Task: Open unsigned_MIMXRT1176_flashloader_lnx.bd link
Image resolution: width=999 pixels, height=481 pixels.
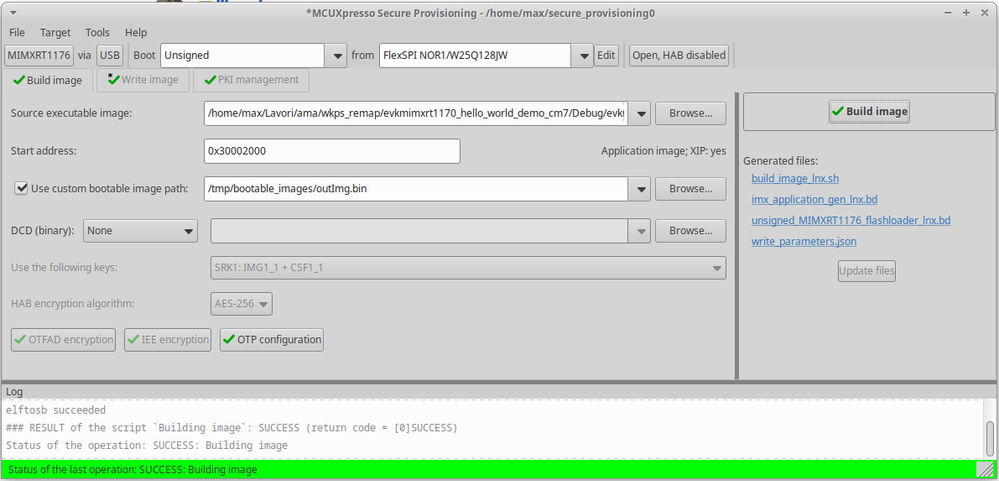Action: click(x=851, y=220)
